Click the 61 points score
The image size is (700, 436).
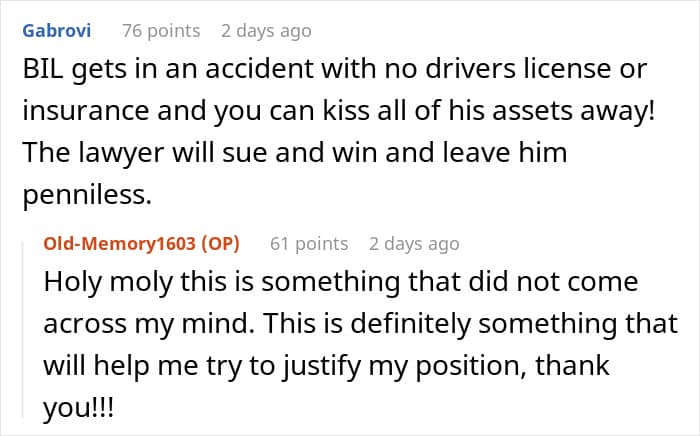point(308,243)
